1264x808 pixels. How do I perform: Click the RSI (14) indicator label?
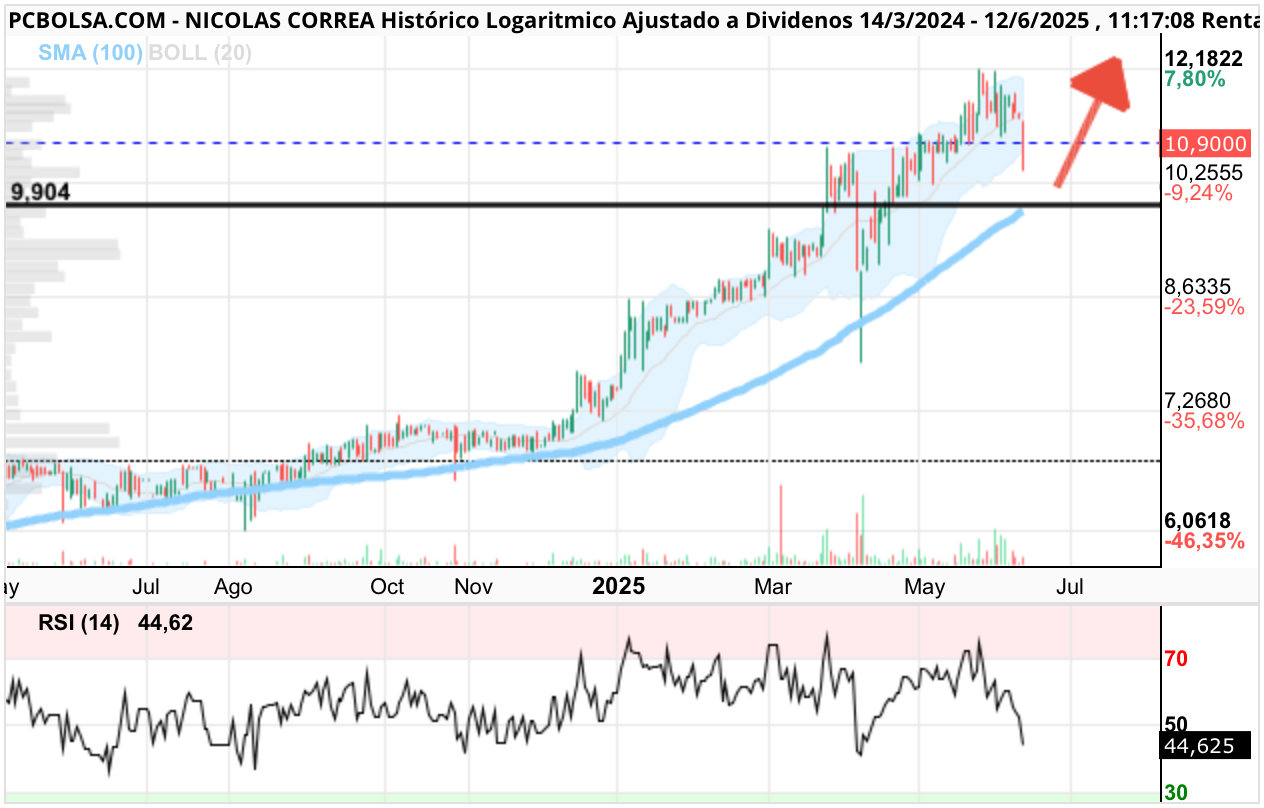click(x=79, y=623)
